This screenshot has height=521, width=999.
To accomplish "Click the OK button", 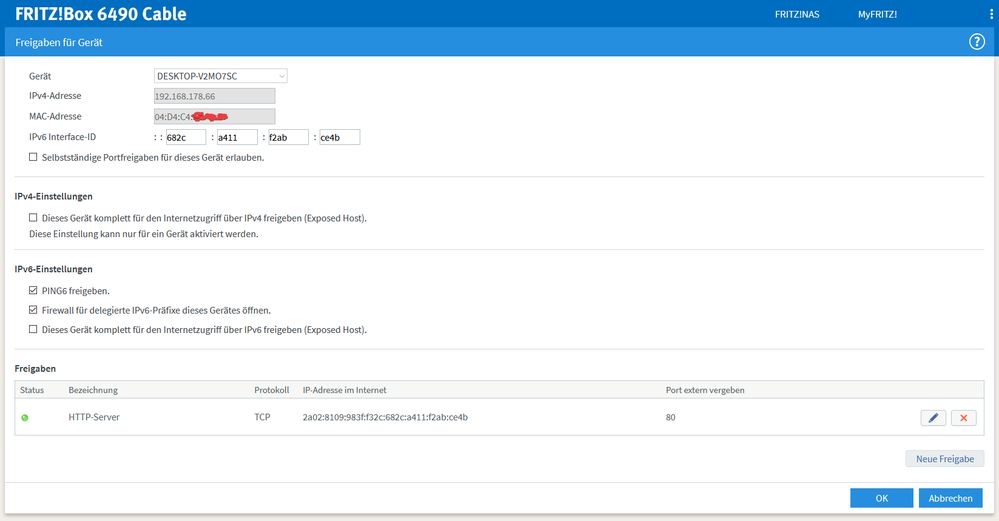I will pos(881,498).
